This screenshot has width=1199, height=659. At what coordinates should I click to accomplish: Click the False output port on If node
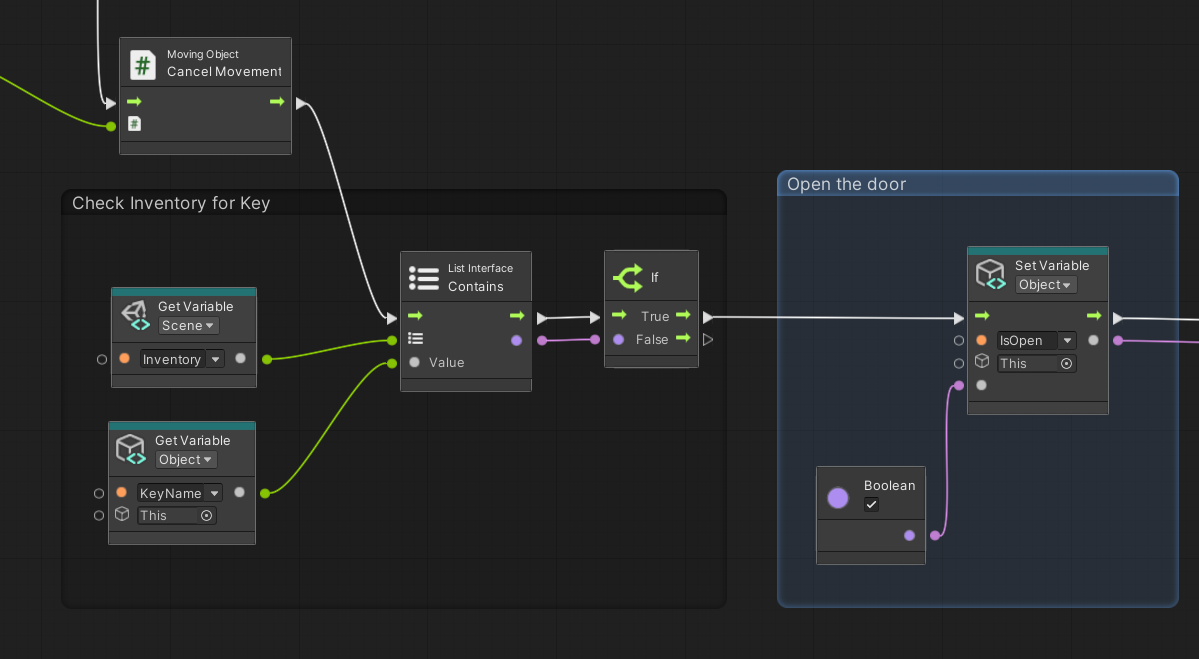[x=708, y=340]
